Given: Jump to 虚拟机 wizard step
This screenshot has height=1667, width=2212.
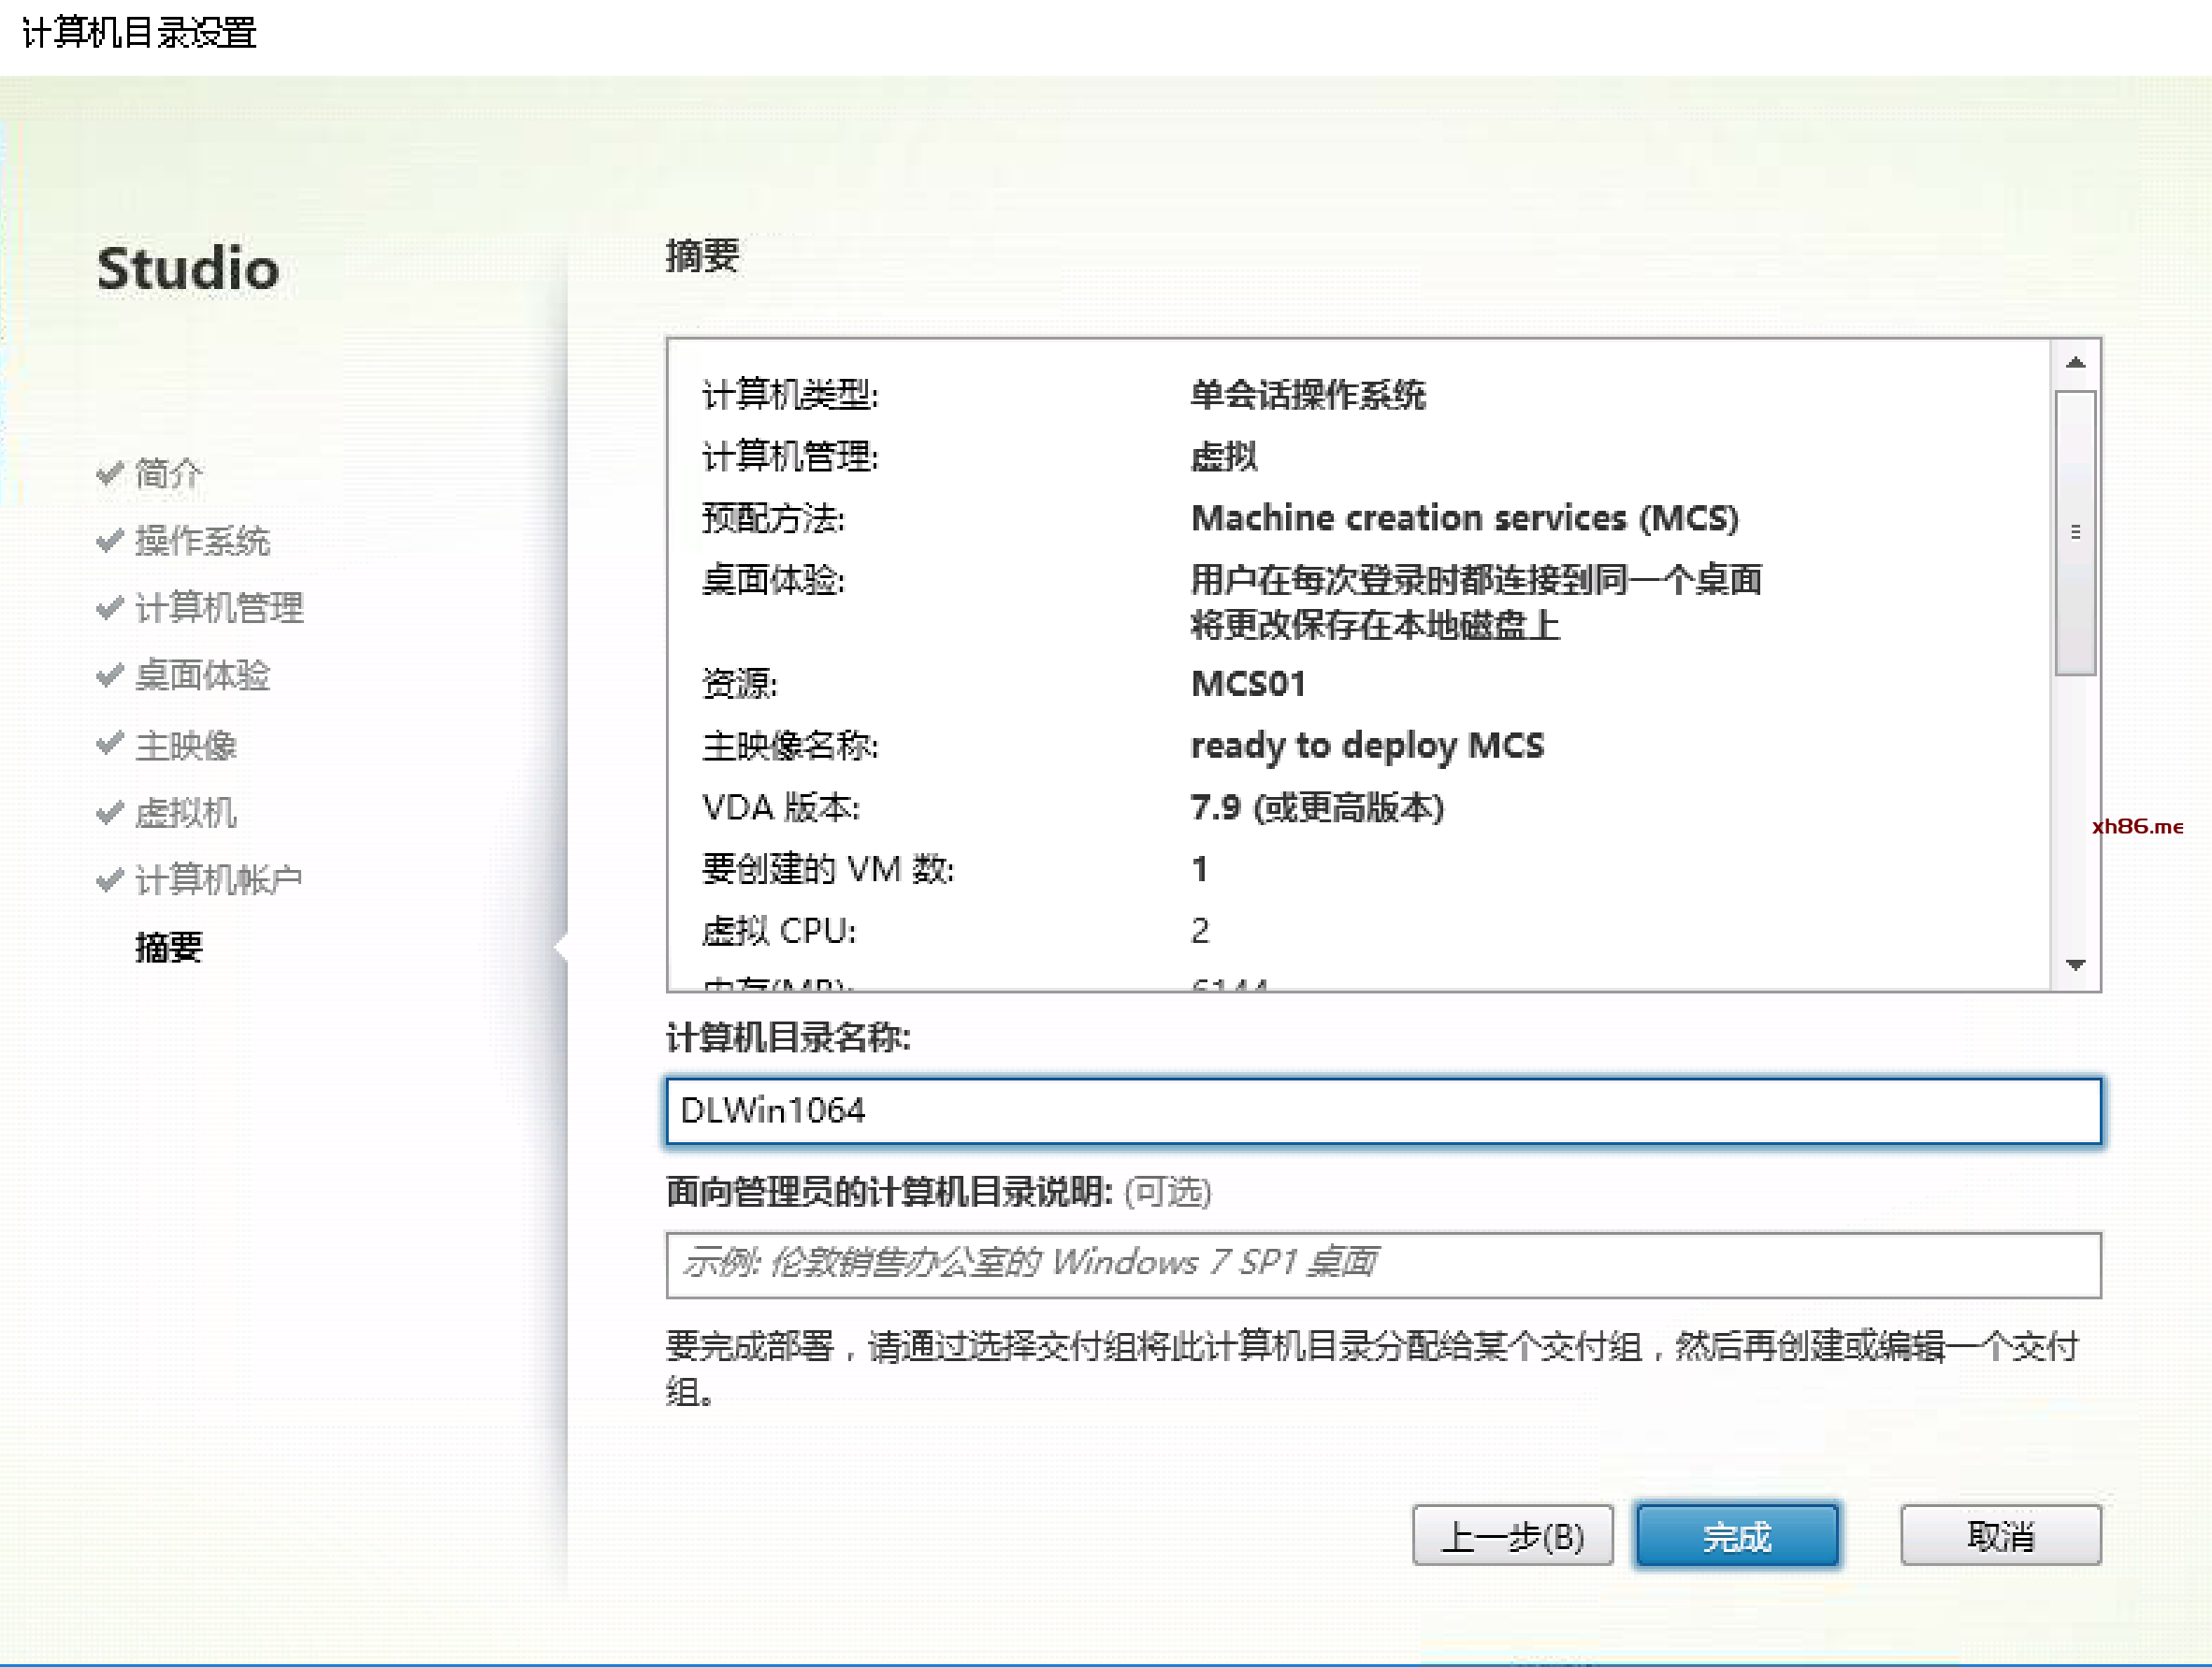Looking at the screenshot, I should [185, 812].
